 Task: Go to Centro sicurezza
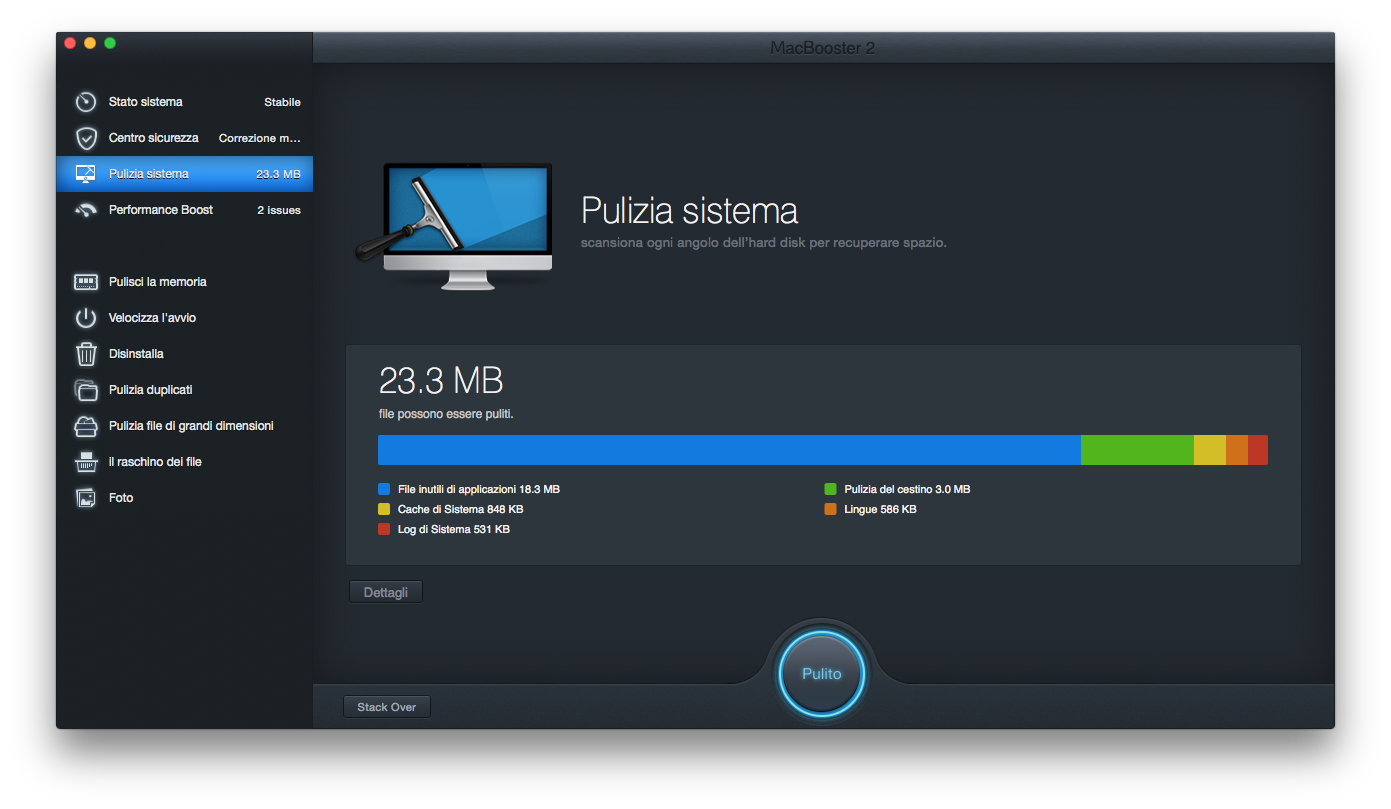[184, 138]
